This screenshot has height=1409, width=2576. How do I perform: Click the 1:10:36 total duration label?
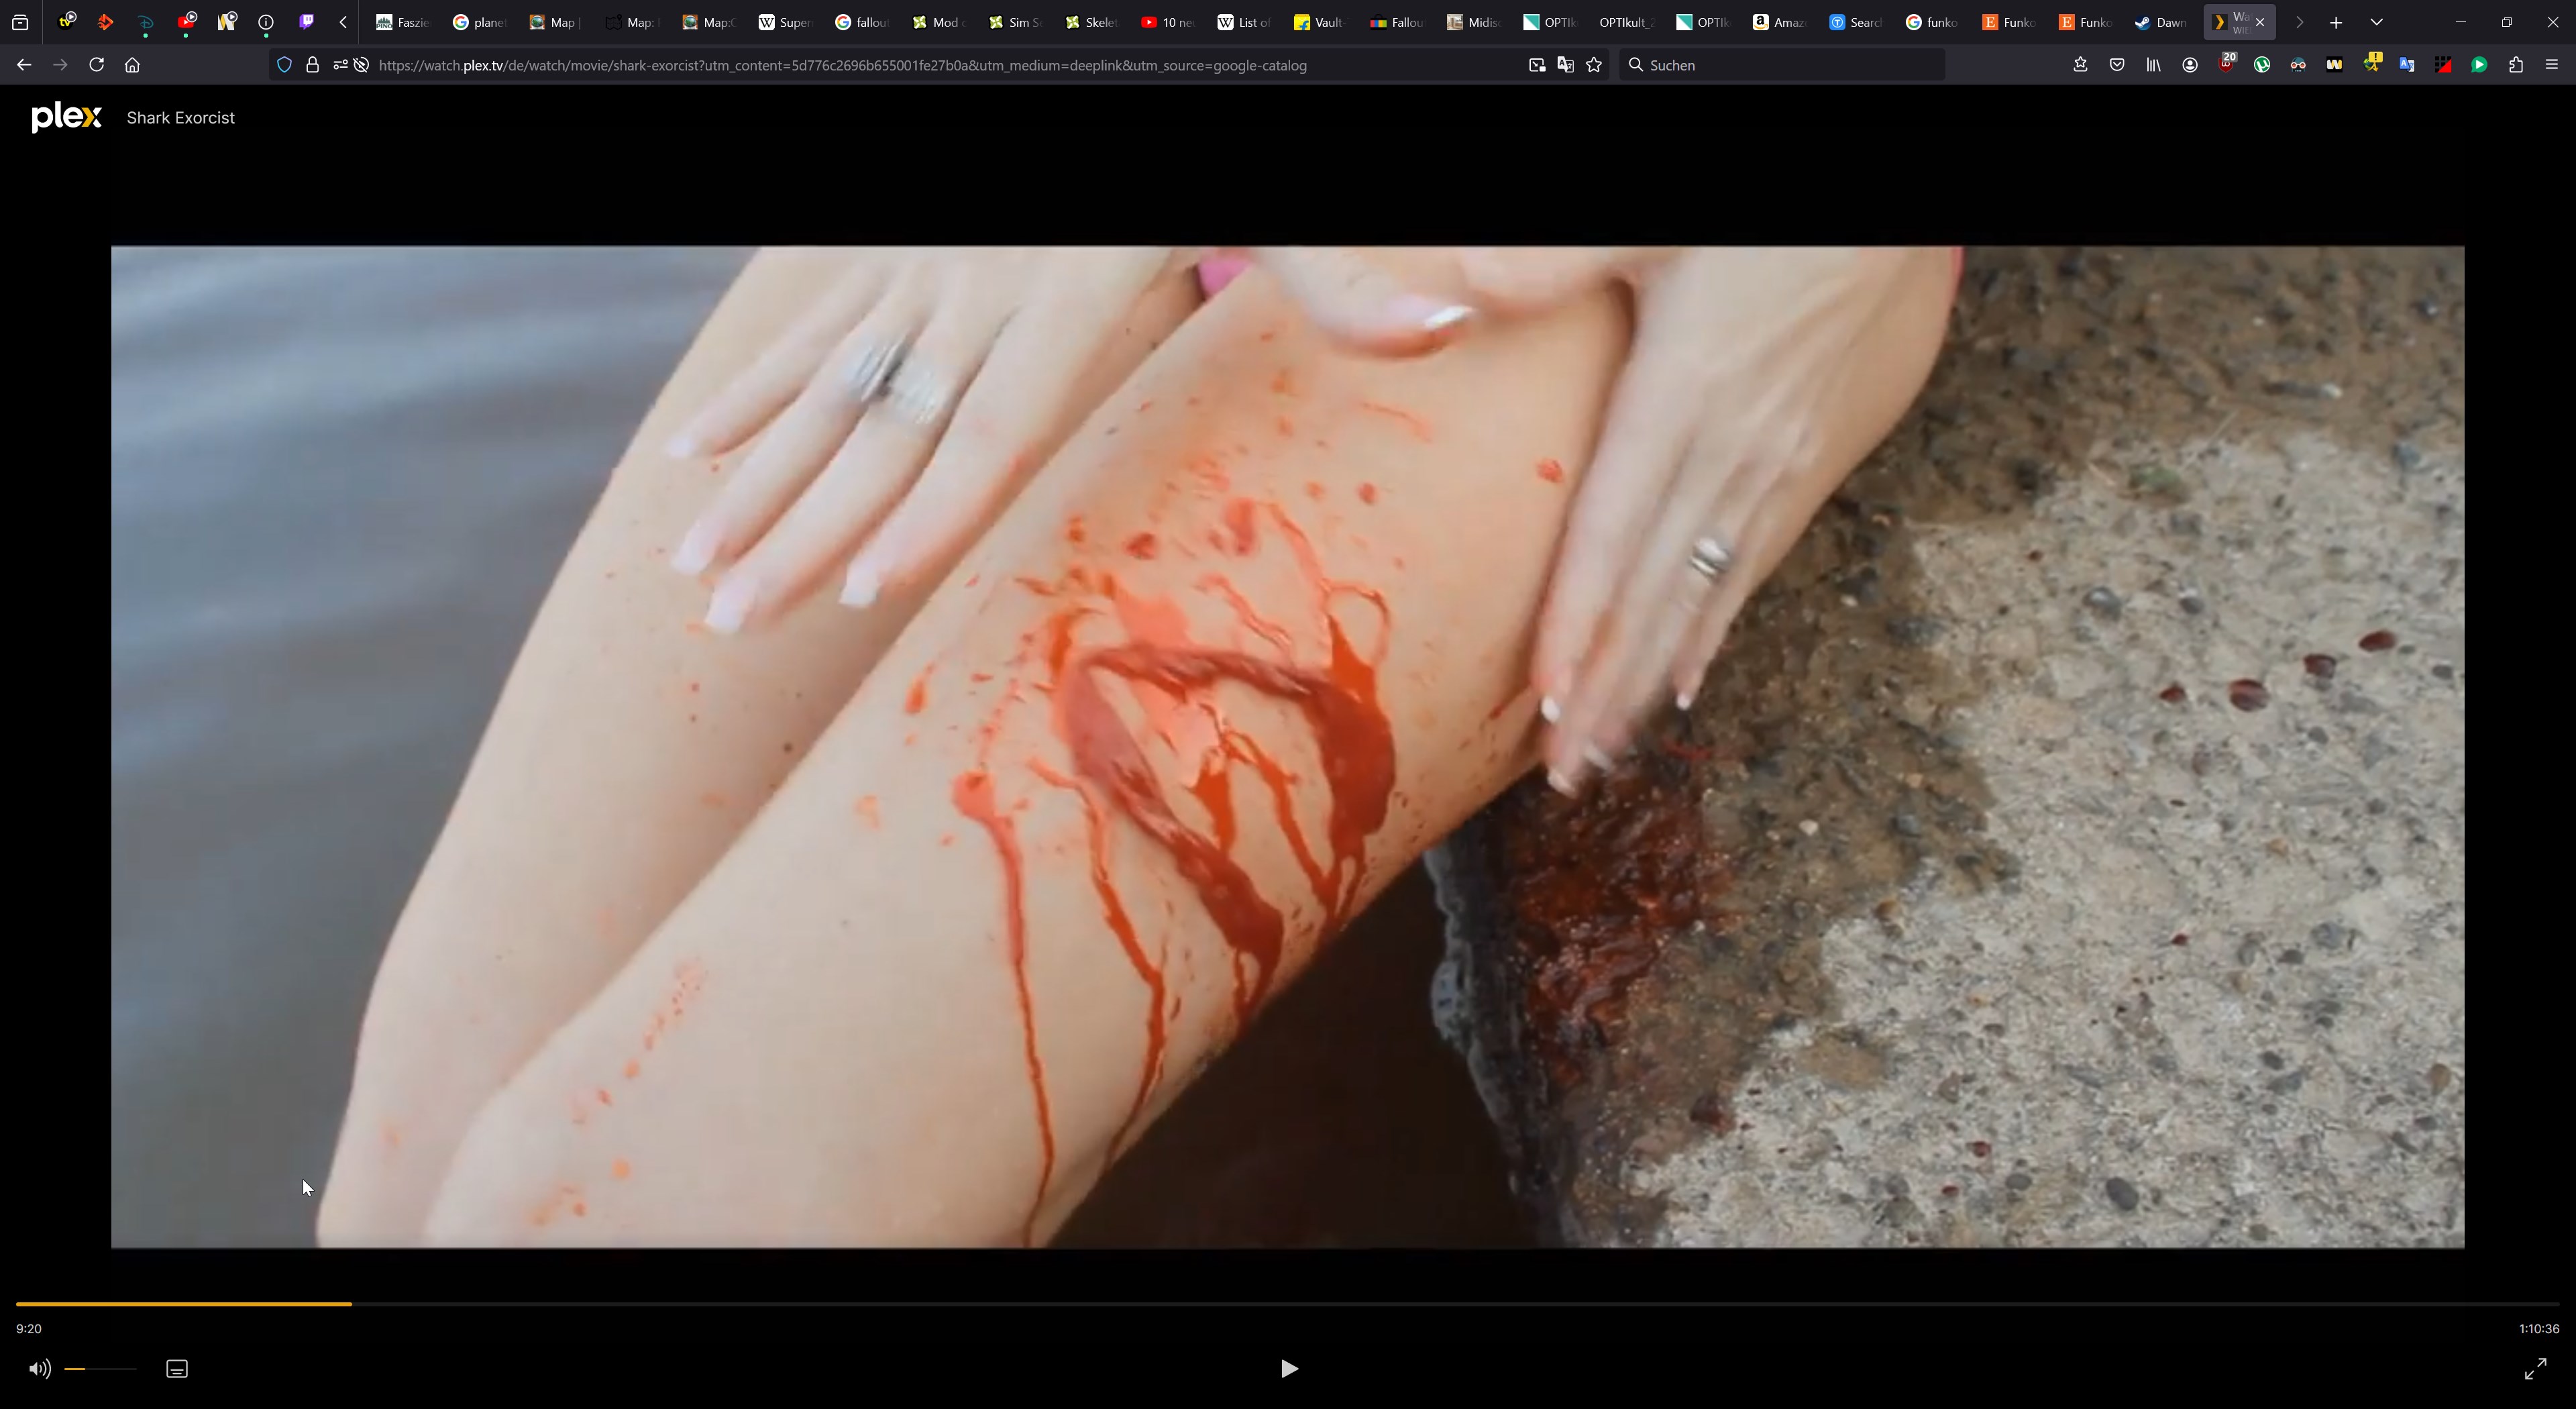point(2539,1329)
